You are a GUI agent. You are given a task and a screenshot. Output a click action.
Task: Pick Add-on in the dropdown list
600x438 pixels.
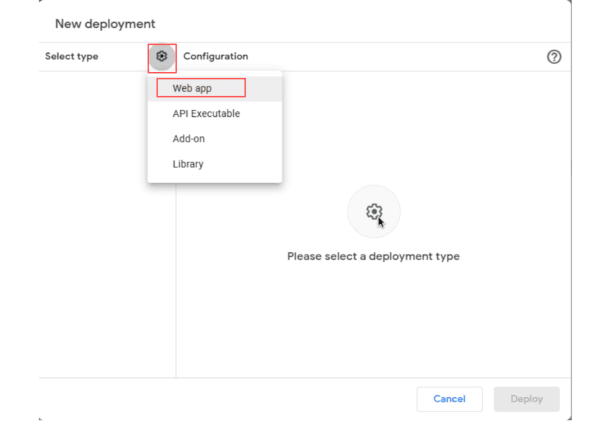(x=189, y=139)
